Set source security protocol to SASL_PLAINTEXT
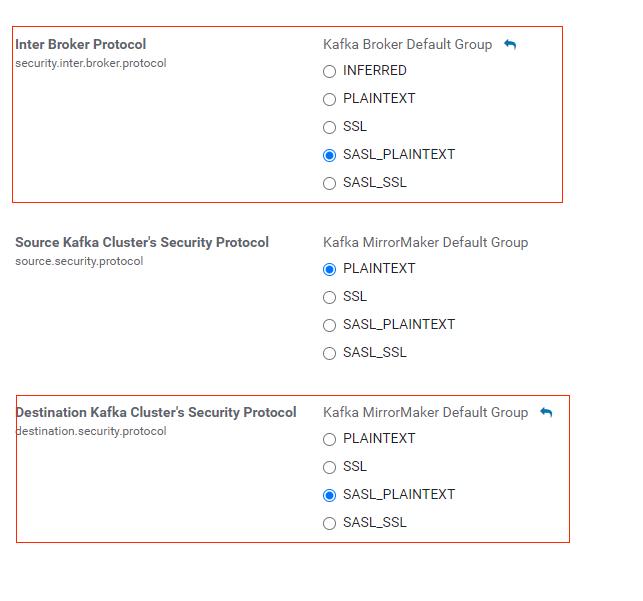 click(329, 325)
